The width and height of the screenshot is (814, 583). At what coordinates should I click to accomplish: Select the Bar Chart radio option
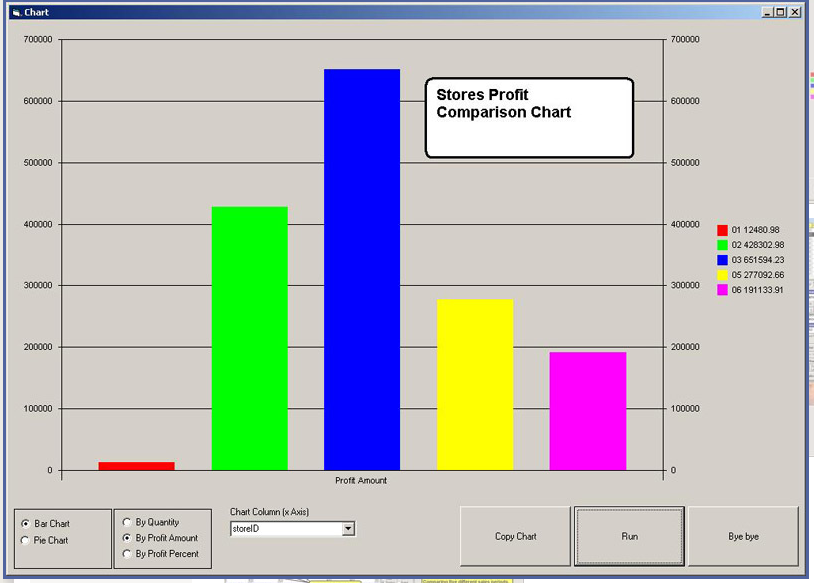coord(26,524)
